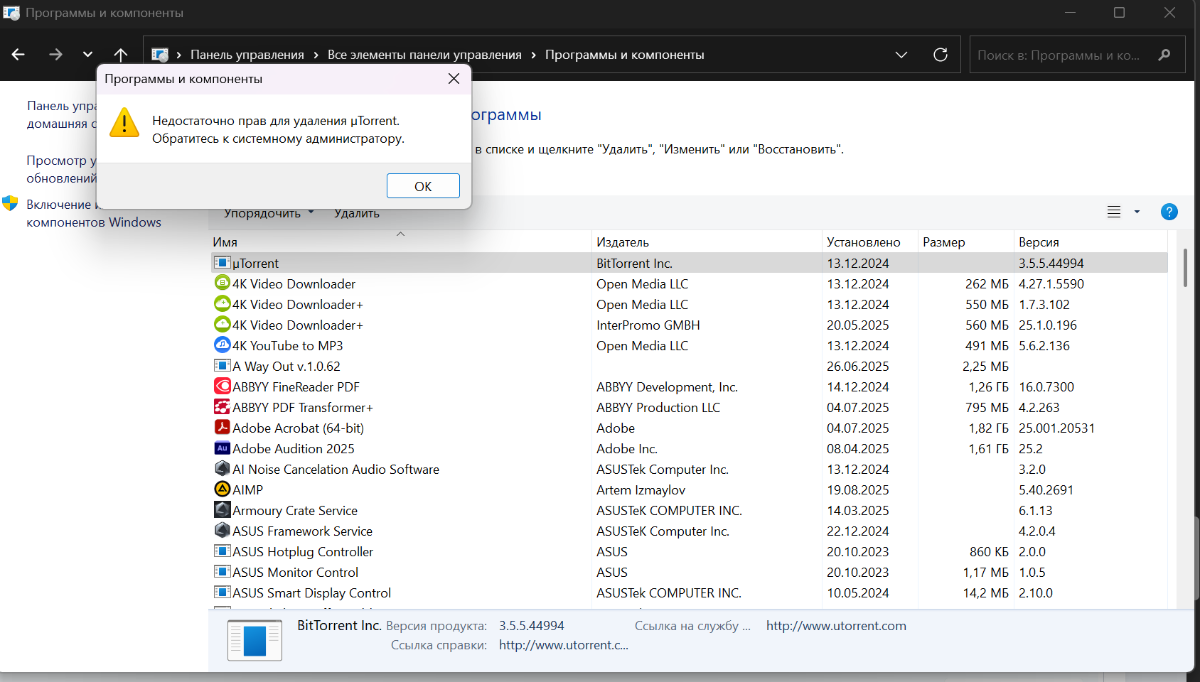1200x682 pixels.
Task: Sort by 'Установлено' column header
Action: pyautogui.click(x=870, y=242)
